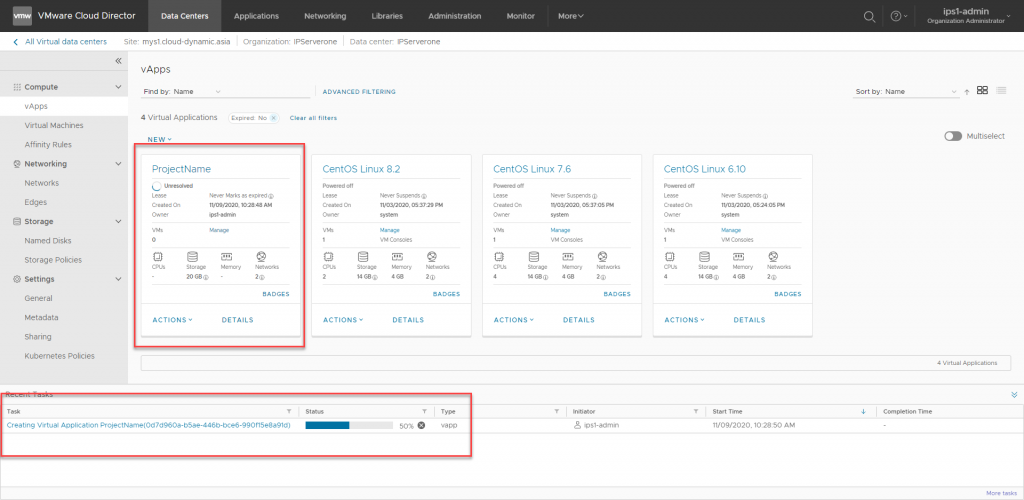Image resolution: width=1024 pixels, height=500 pixels.
Task: Cancel the Creating Virtual Application task
Action: 421,425
